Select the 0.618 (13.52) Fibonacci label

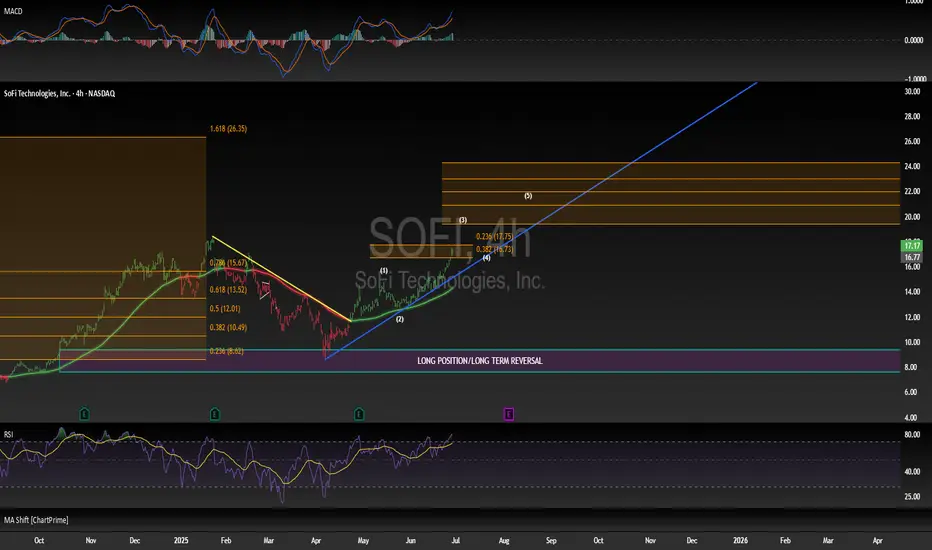click(228, 290)
